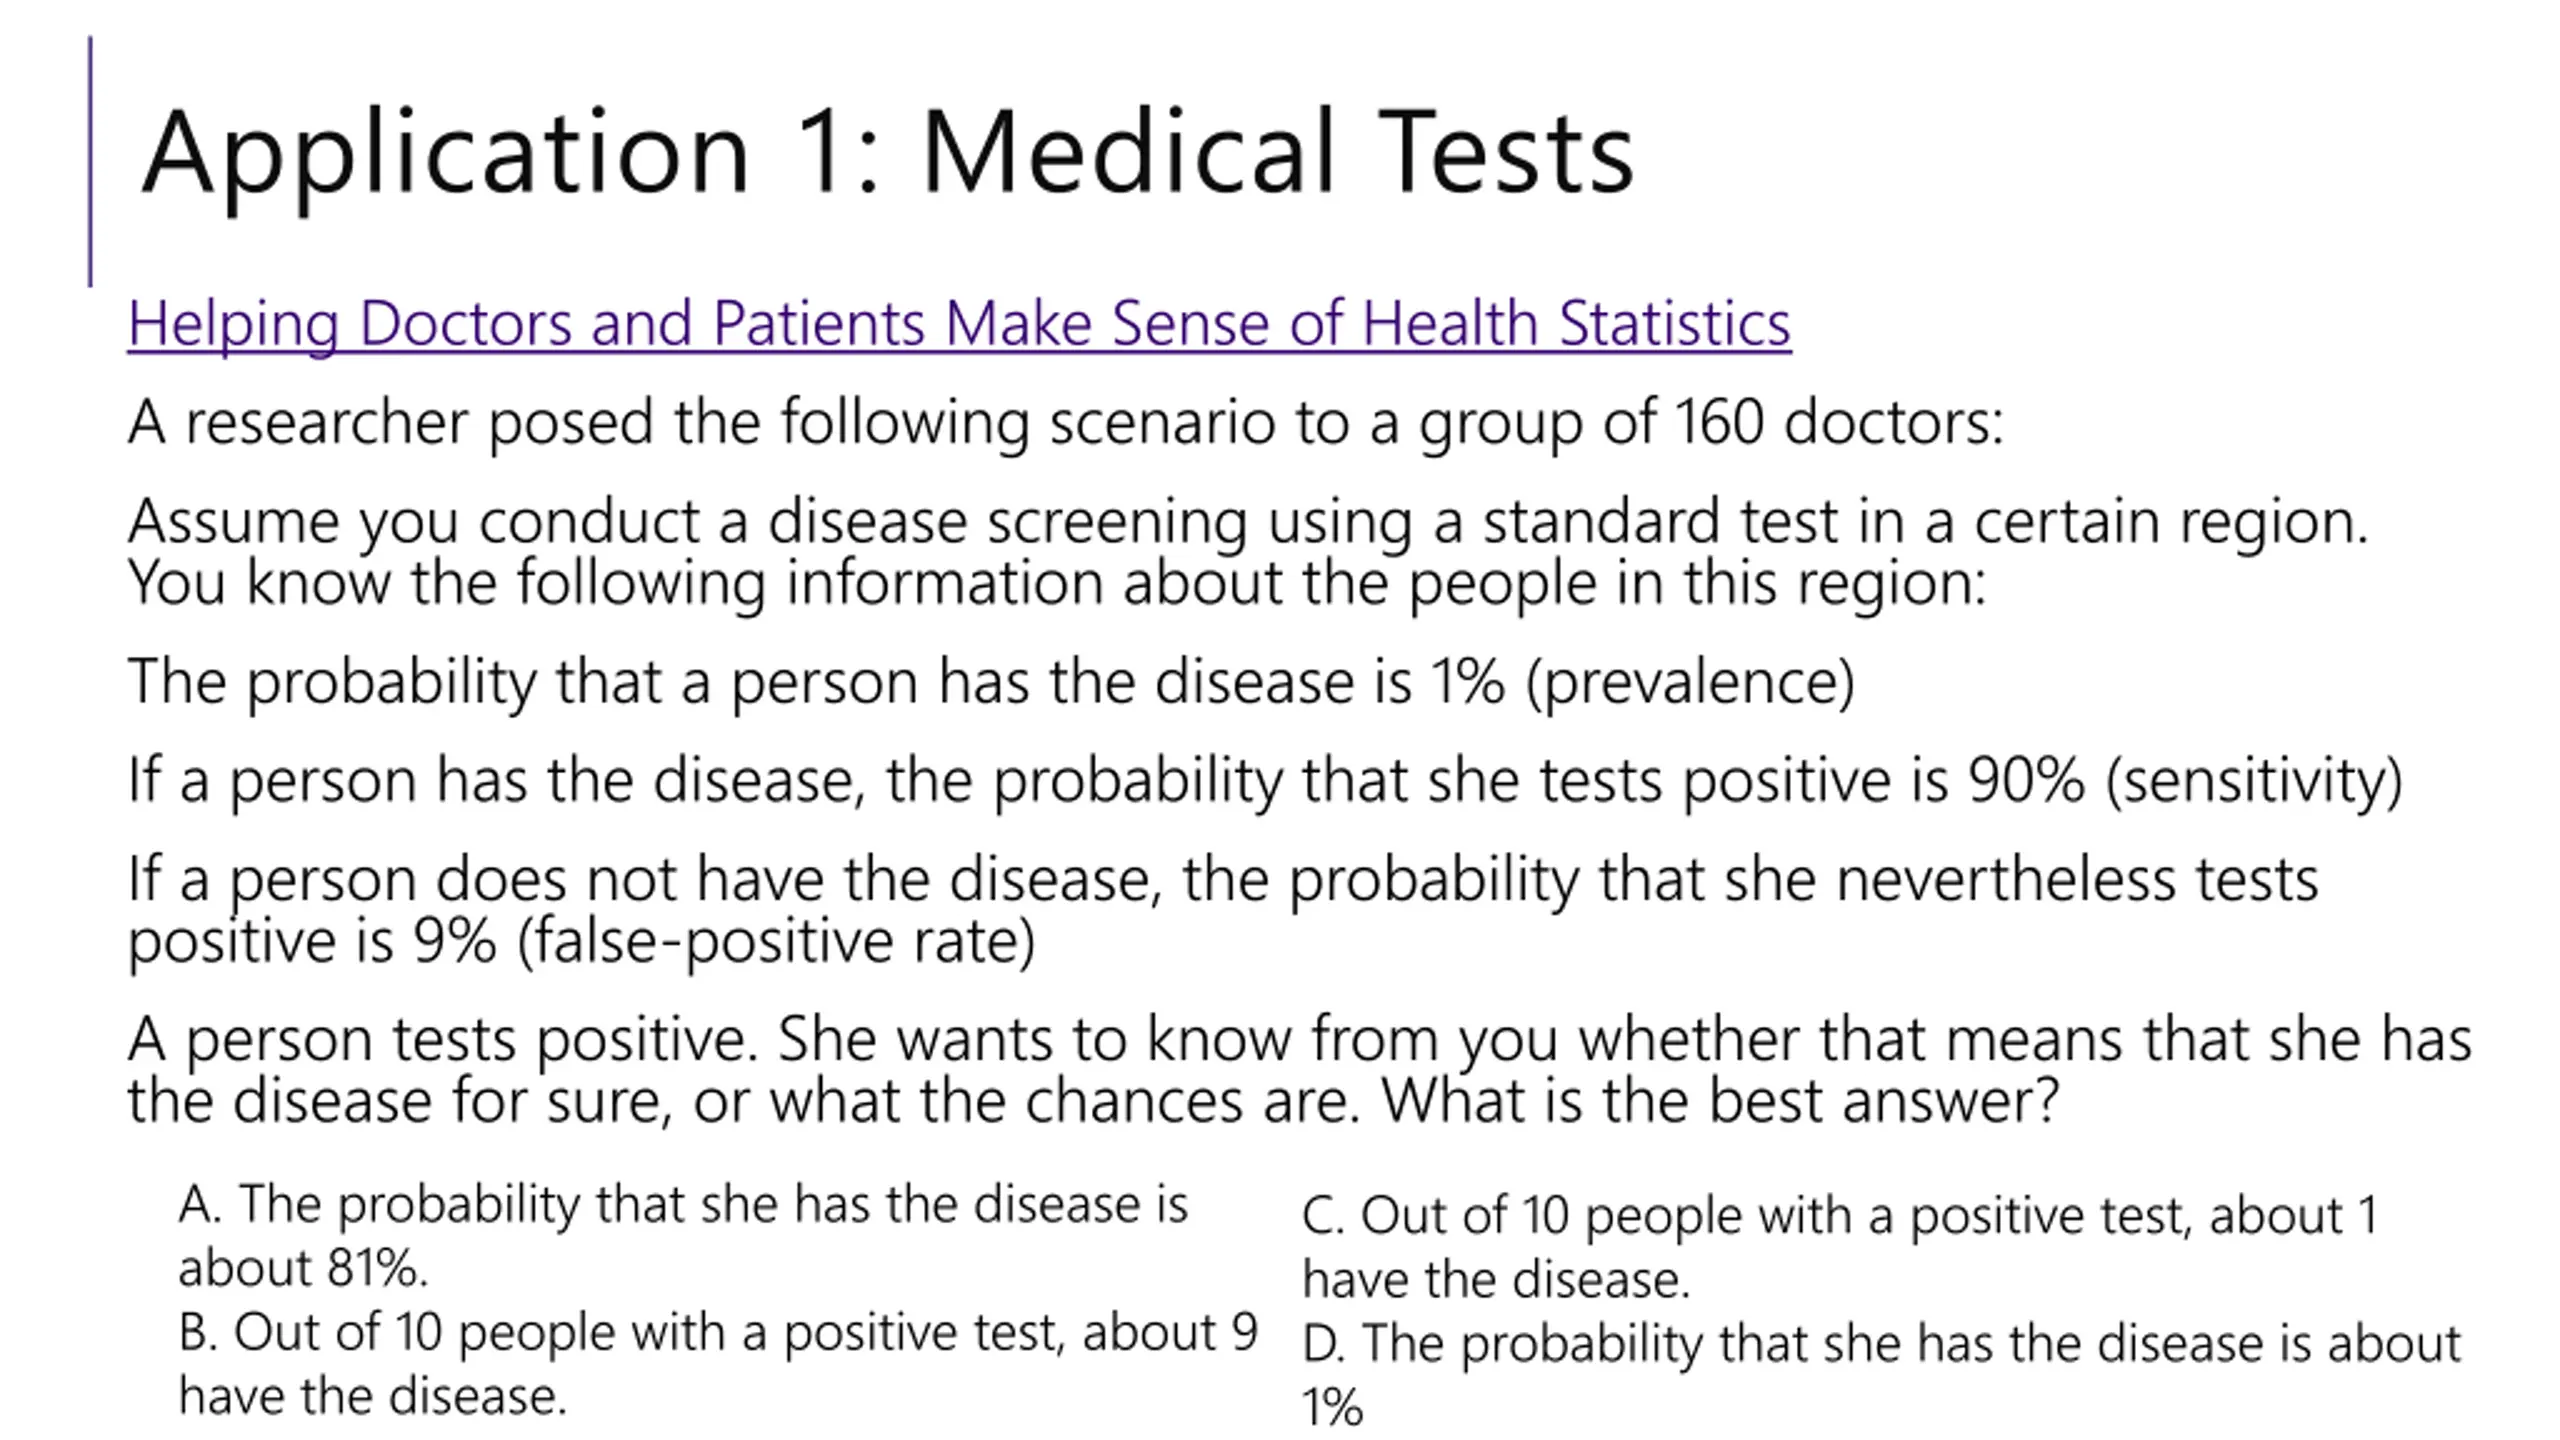Click the 'What is the best answer?' question
The width and height of the screenshot is (2560, 1440).
(x=1720, y=1100)
